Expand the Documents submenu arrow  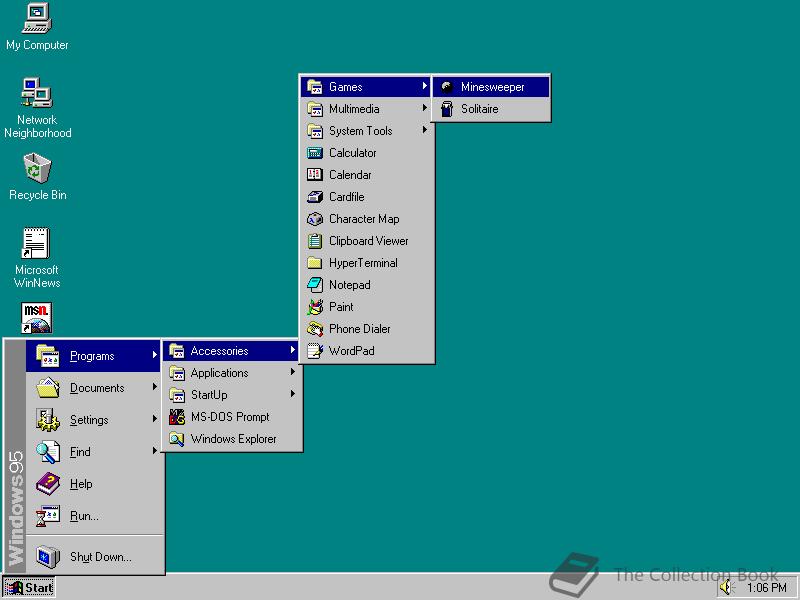[155, 387]
